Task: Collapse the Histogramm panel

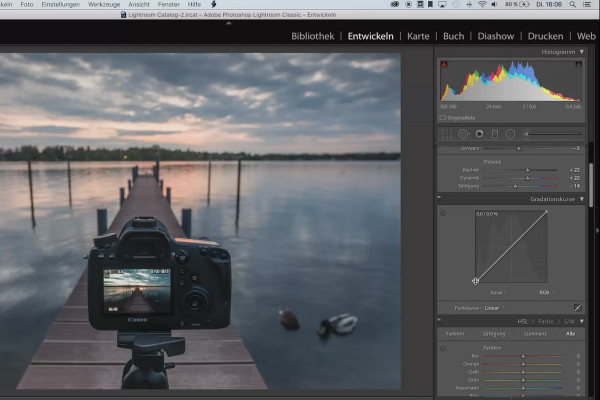Action: 582,52
